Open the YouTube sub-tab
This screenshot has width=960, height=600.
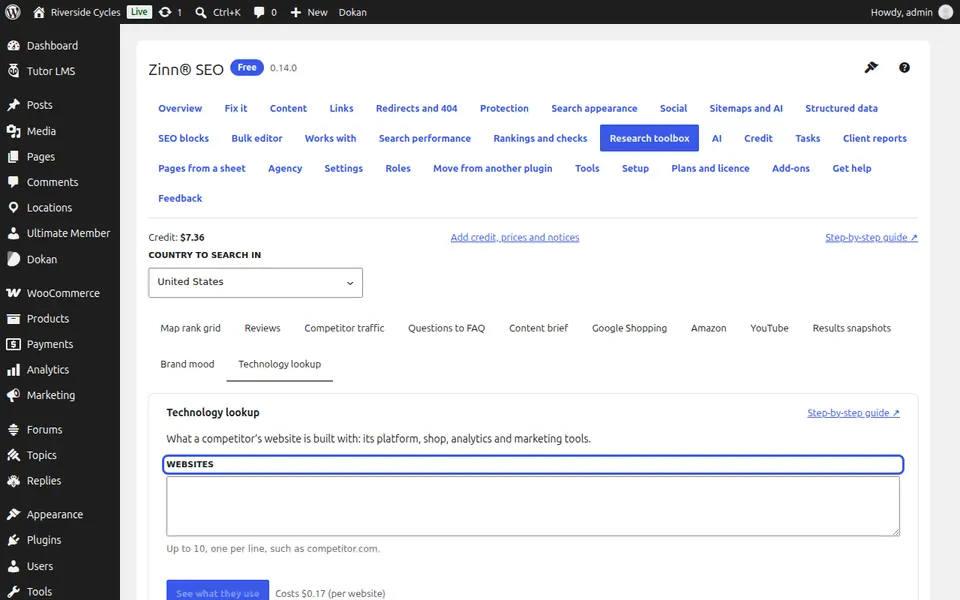coord(769,328)
